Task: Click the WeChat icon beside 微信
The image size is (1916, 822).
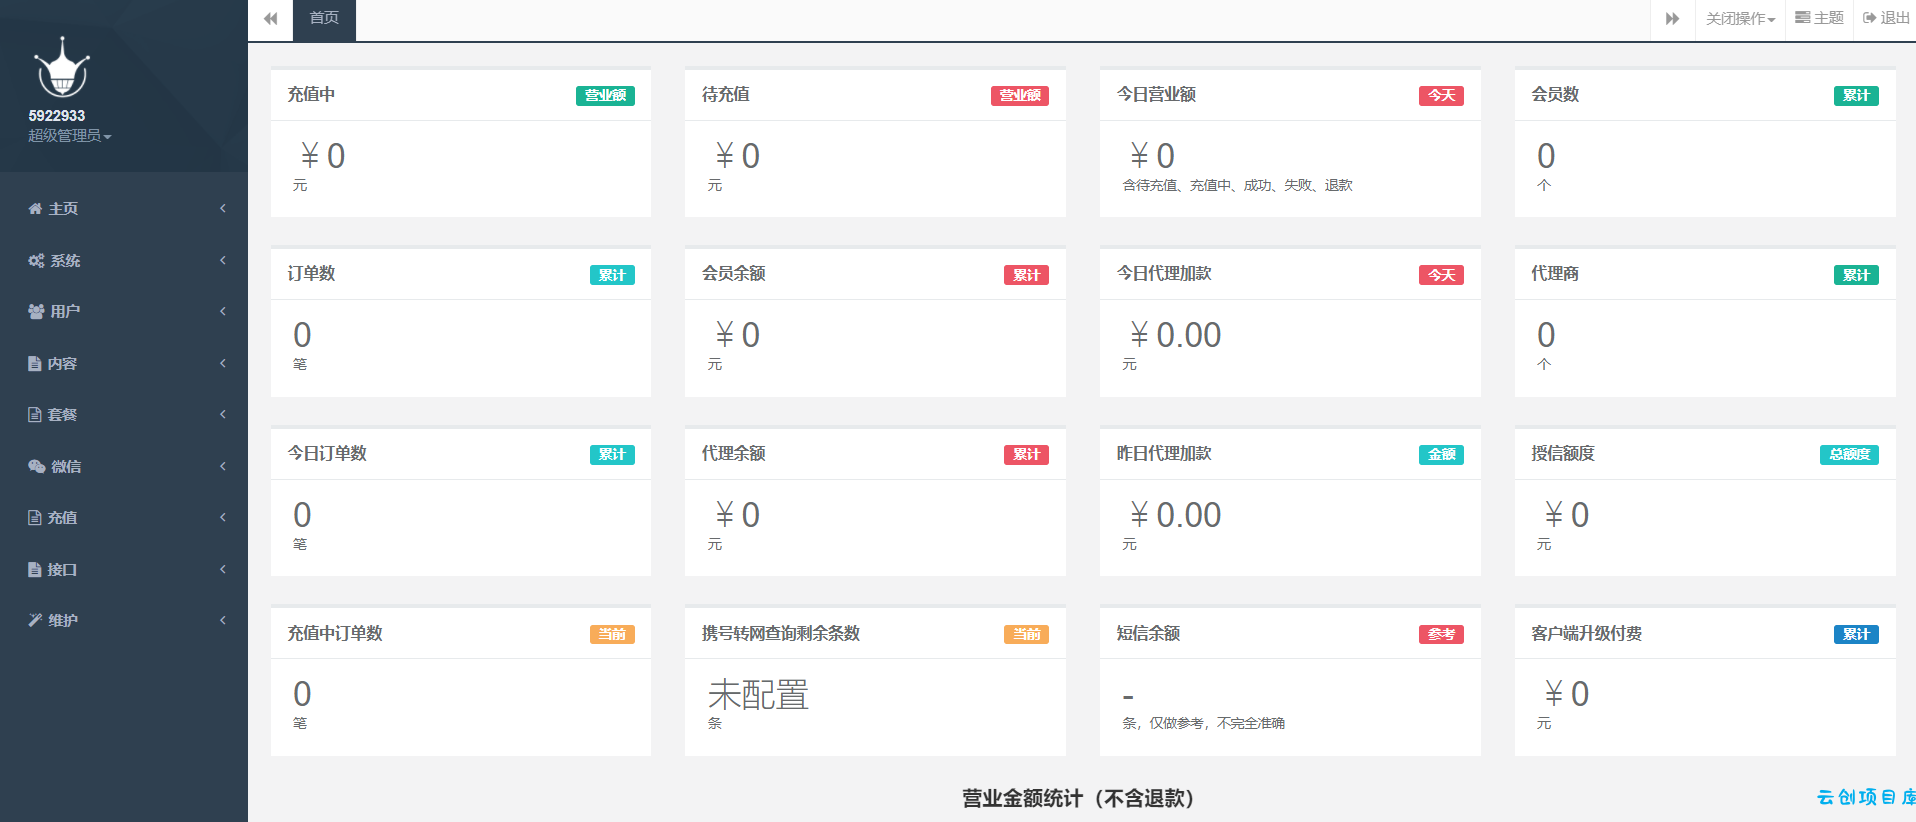Action: click(36, 467)
